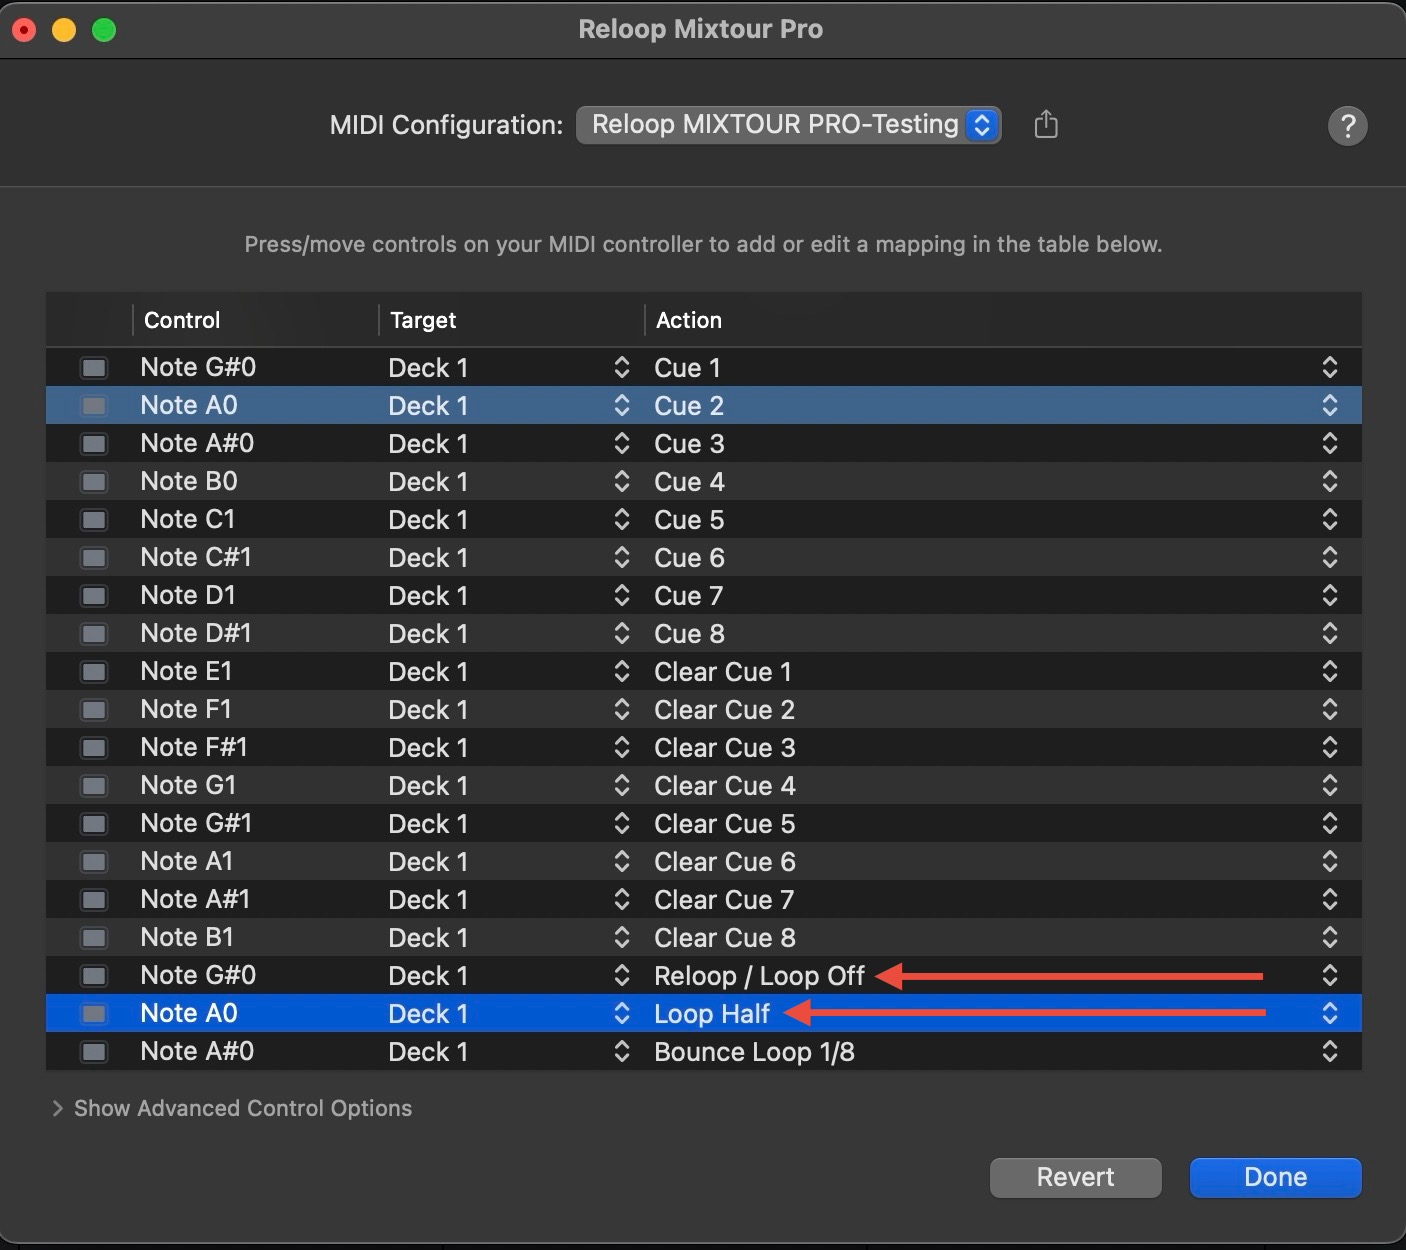Open the Target dropdown on the Loop Half row
This screenshot has height=1250, width=1406.
coord(621,1013)
